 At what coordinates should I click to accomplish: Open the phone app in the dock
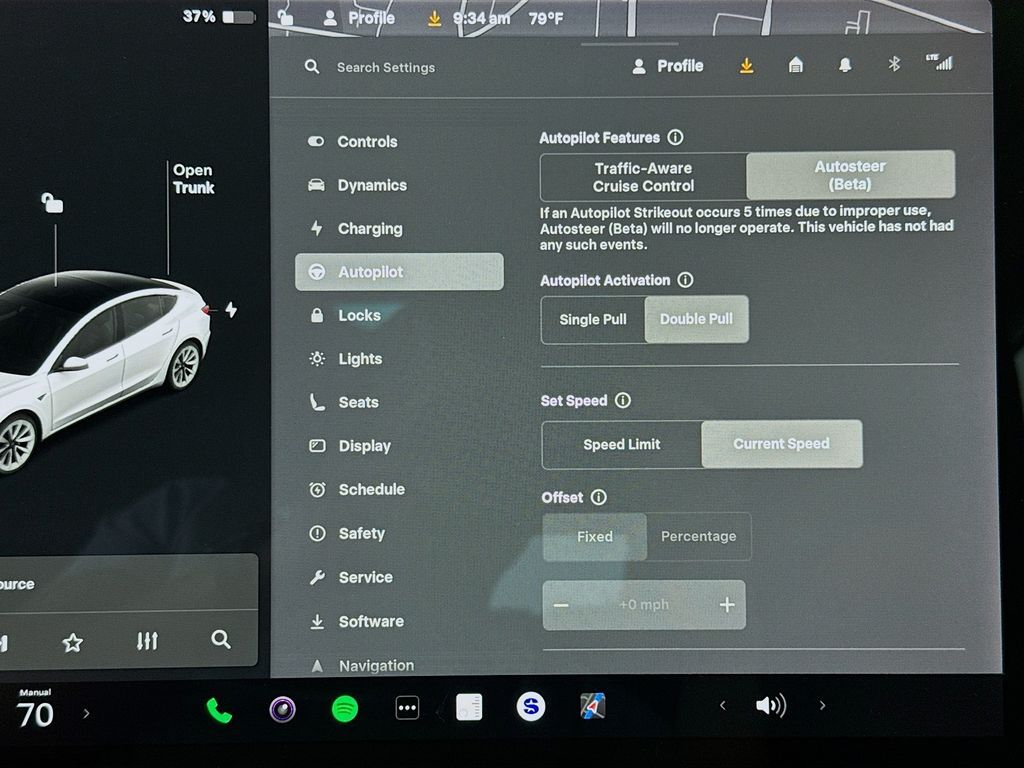[x=219, y=710]
